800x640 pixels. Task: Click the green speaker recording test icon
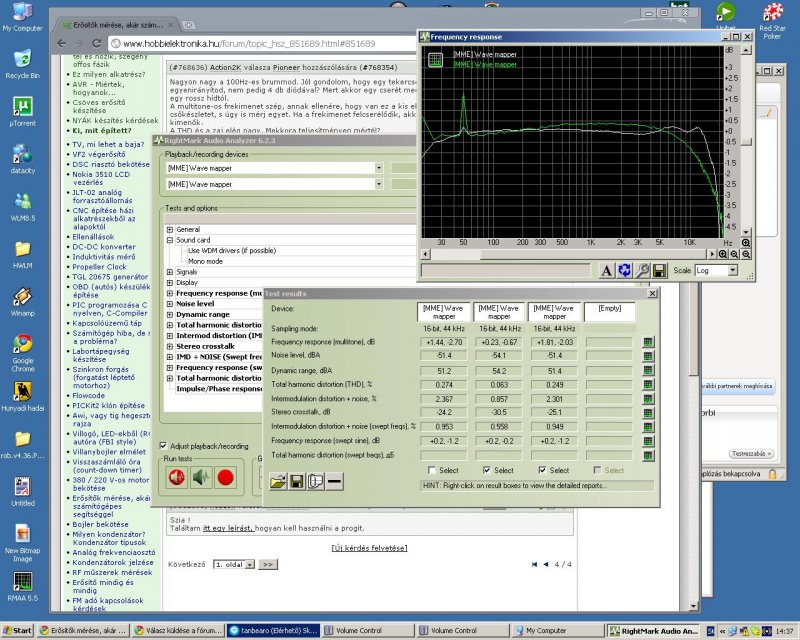tap(201, 478)
